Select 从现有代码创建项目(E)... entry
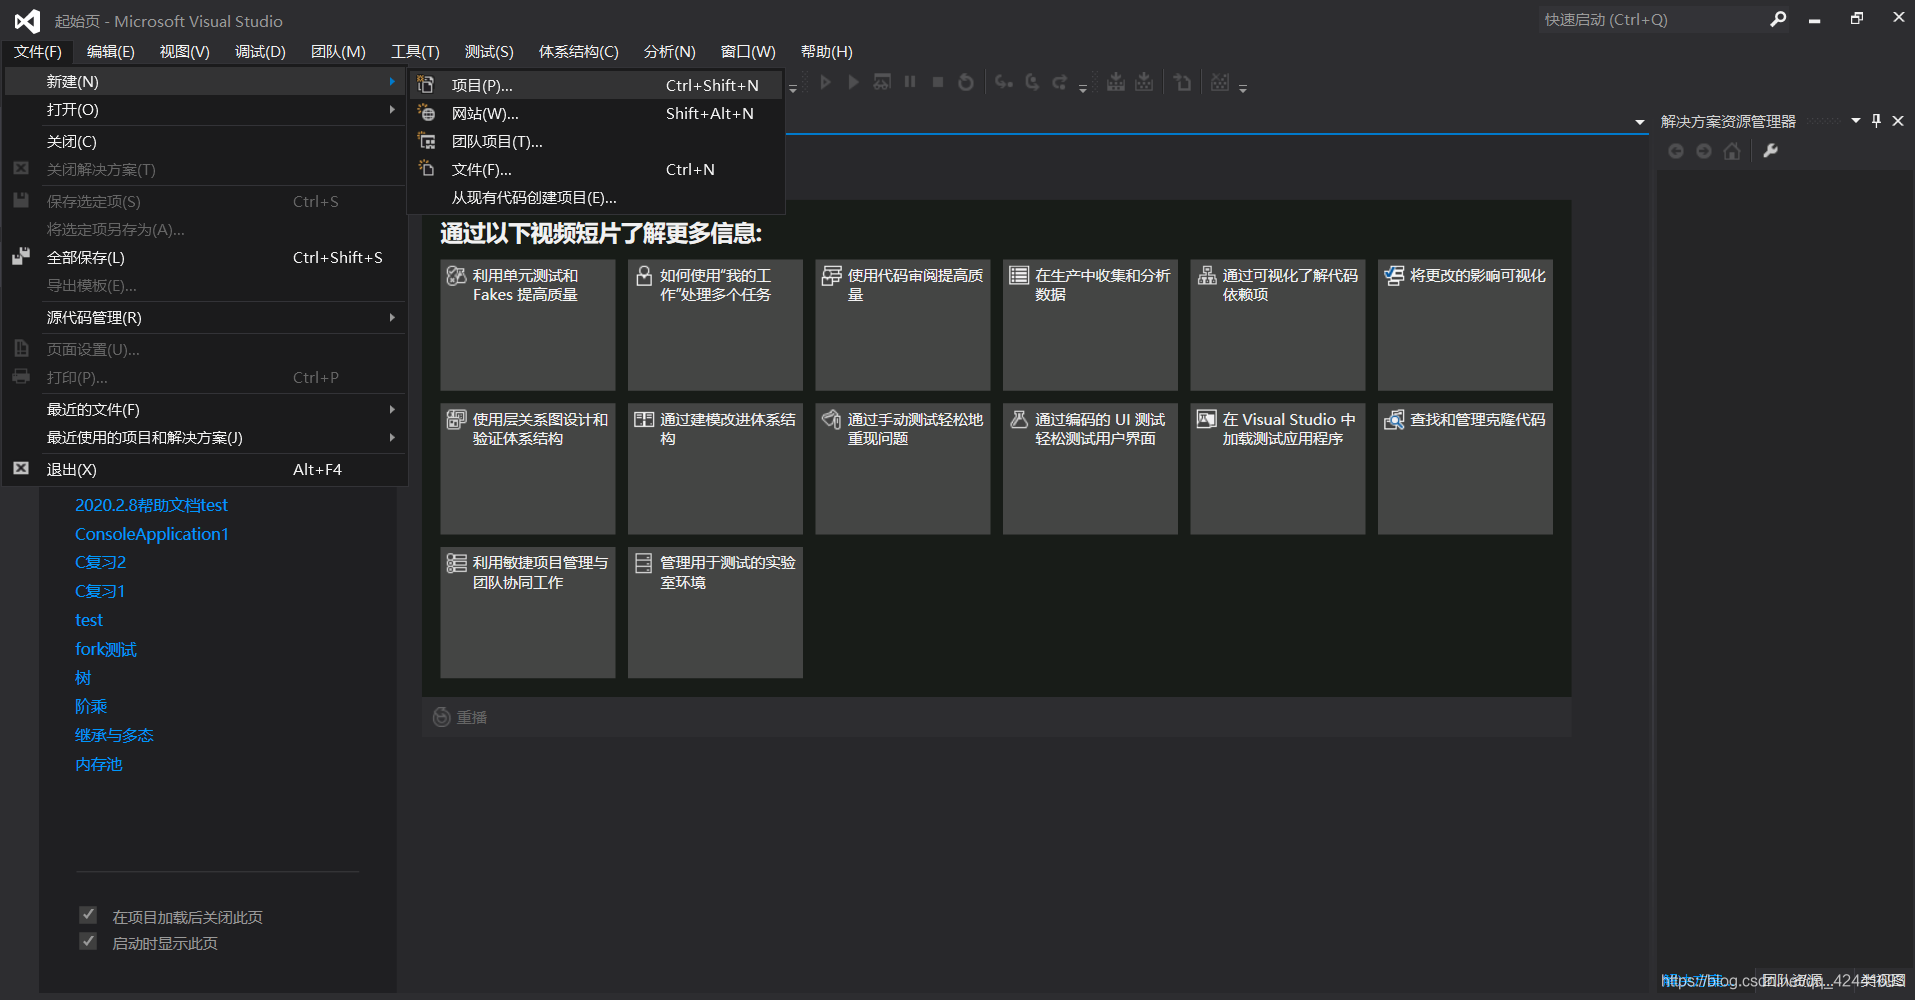The height and width of the screenshot is (1000, 1915). pyautogui.click(x=596, y=197)
